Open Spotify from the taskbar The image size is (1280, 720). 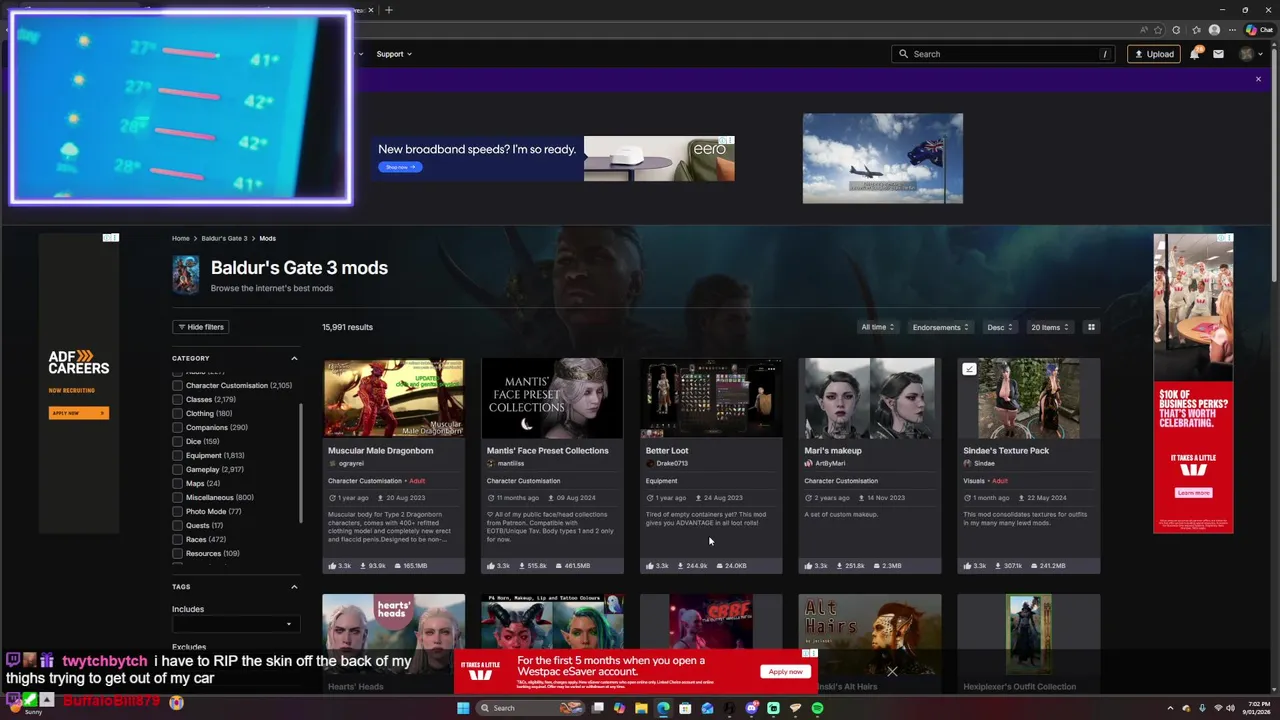tap(817, 708)
